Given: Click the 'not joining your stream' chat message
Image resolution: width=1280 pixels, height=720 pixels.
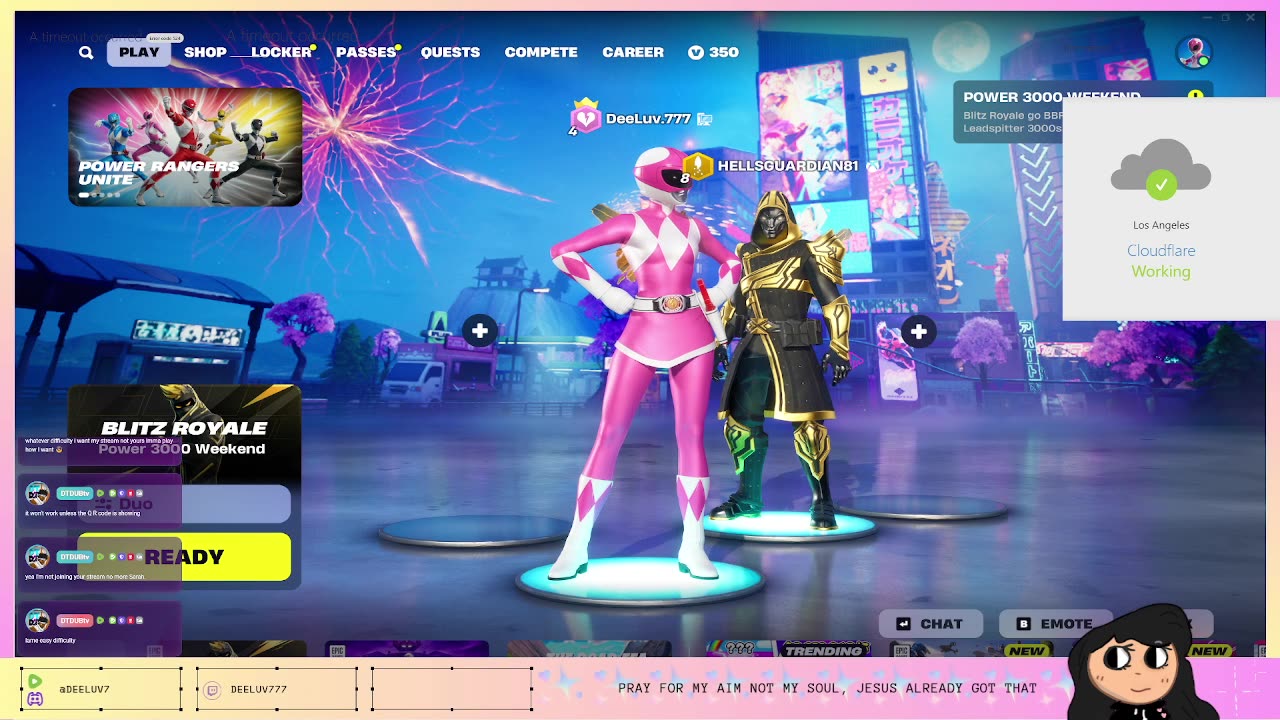Looking at the screenshot, I should [x=85, y=577].
